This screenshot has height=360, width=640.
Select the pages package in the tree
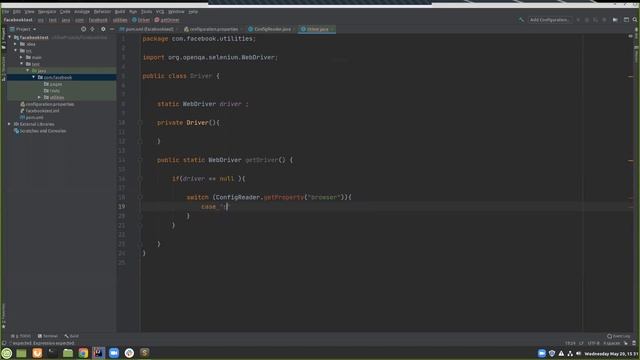point(53,84)
